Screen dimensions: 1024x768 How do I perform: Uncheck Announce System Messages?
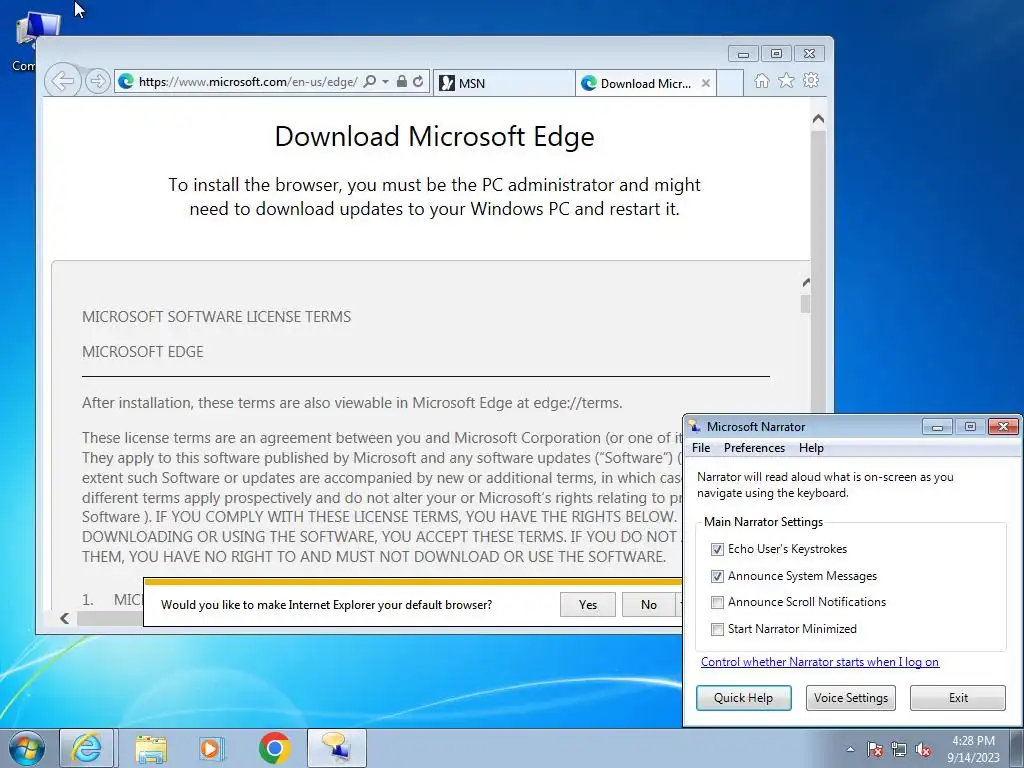tap(717, 576)
